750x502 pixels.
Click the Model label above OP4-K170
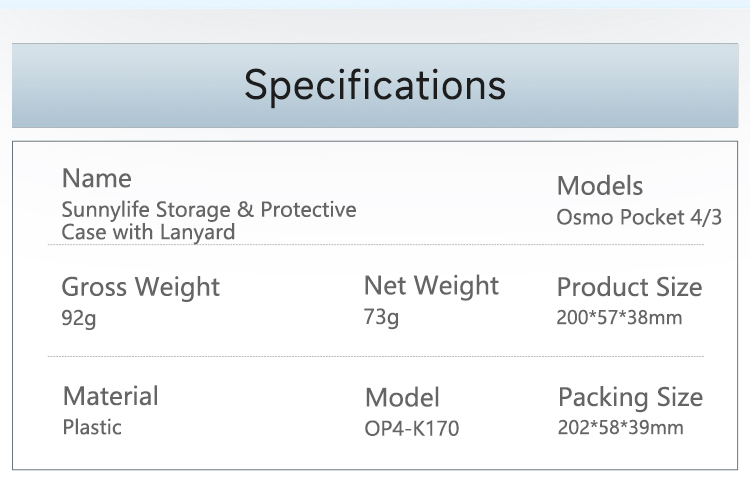[402, 397]
